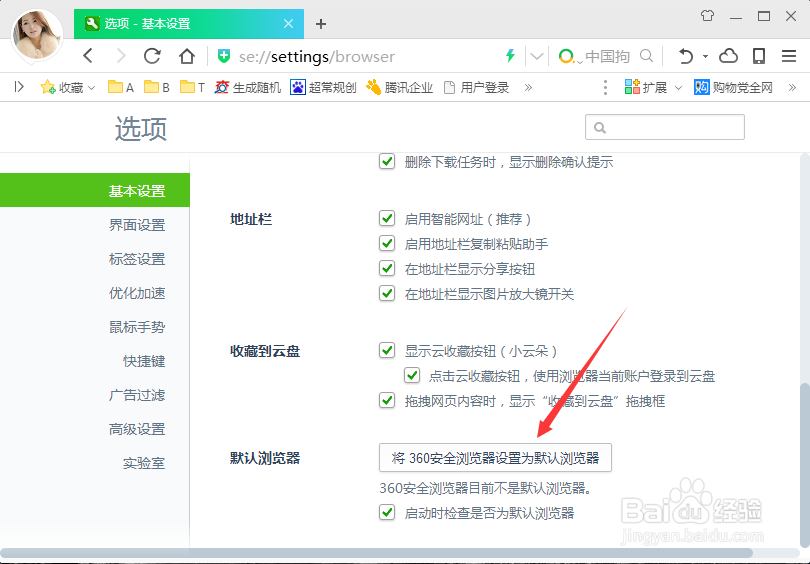Open bookmark folder A
This screenshot has height=564, width=810.
point(121,87)
